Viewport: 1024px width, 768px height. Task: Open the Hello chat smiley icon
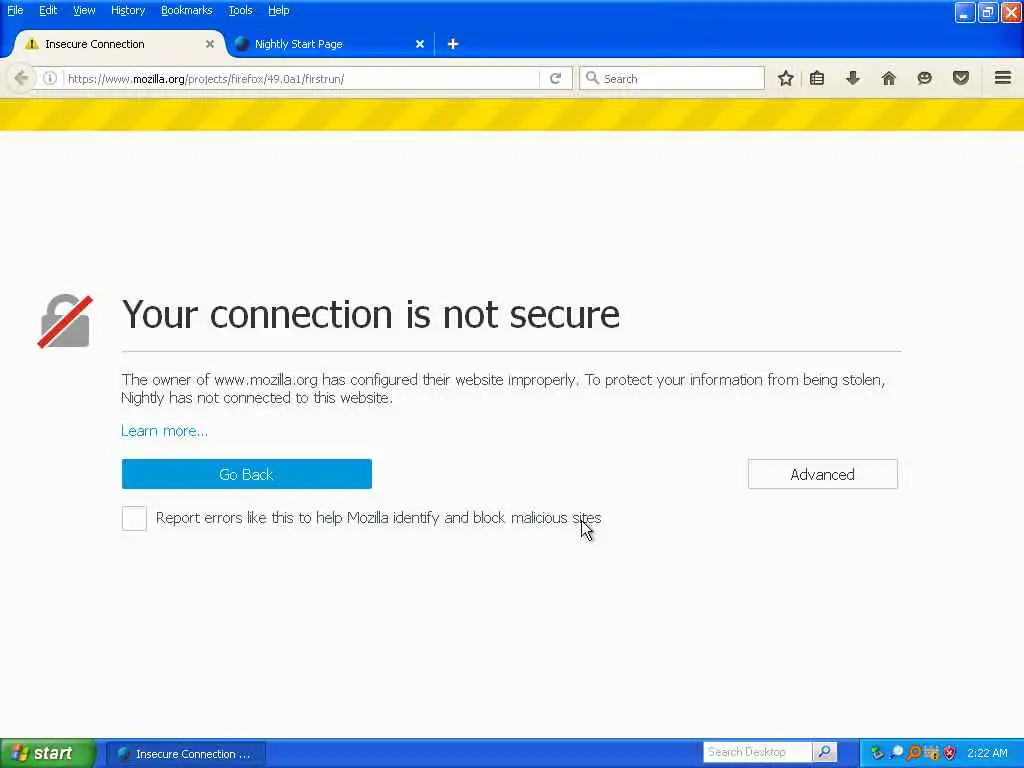coord(924,78)
